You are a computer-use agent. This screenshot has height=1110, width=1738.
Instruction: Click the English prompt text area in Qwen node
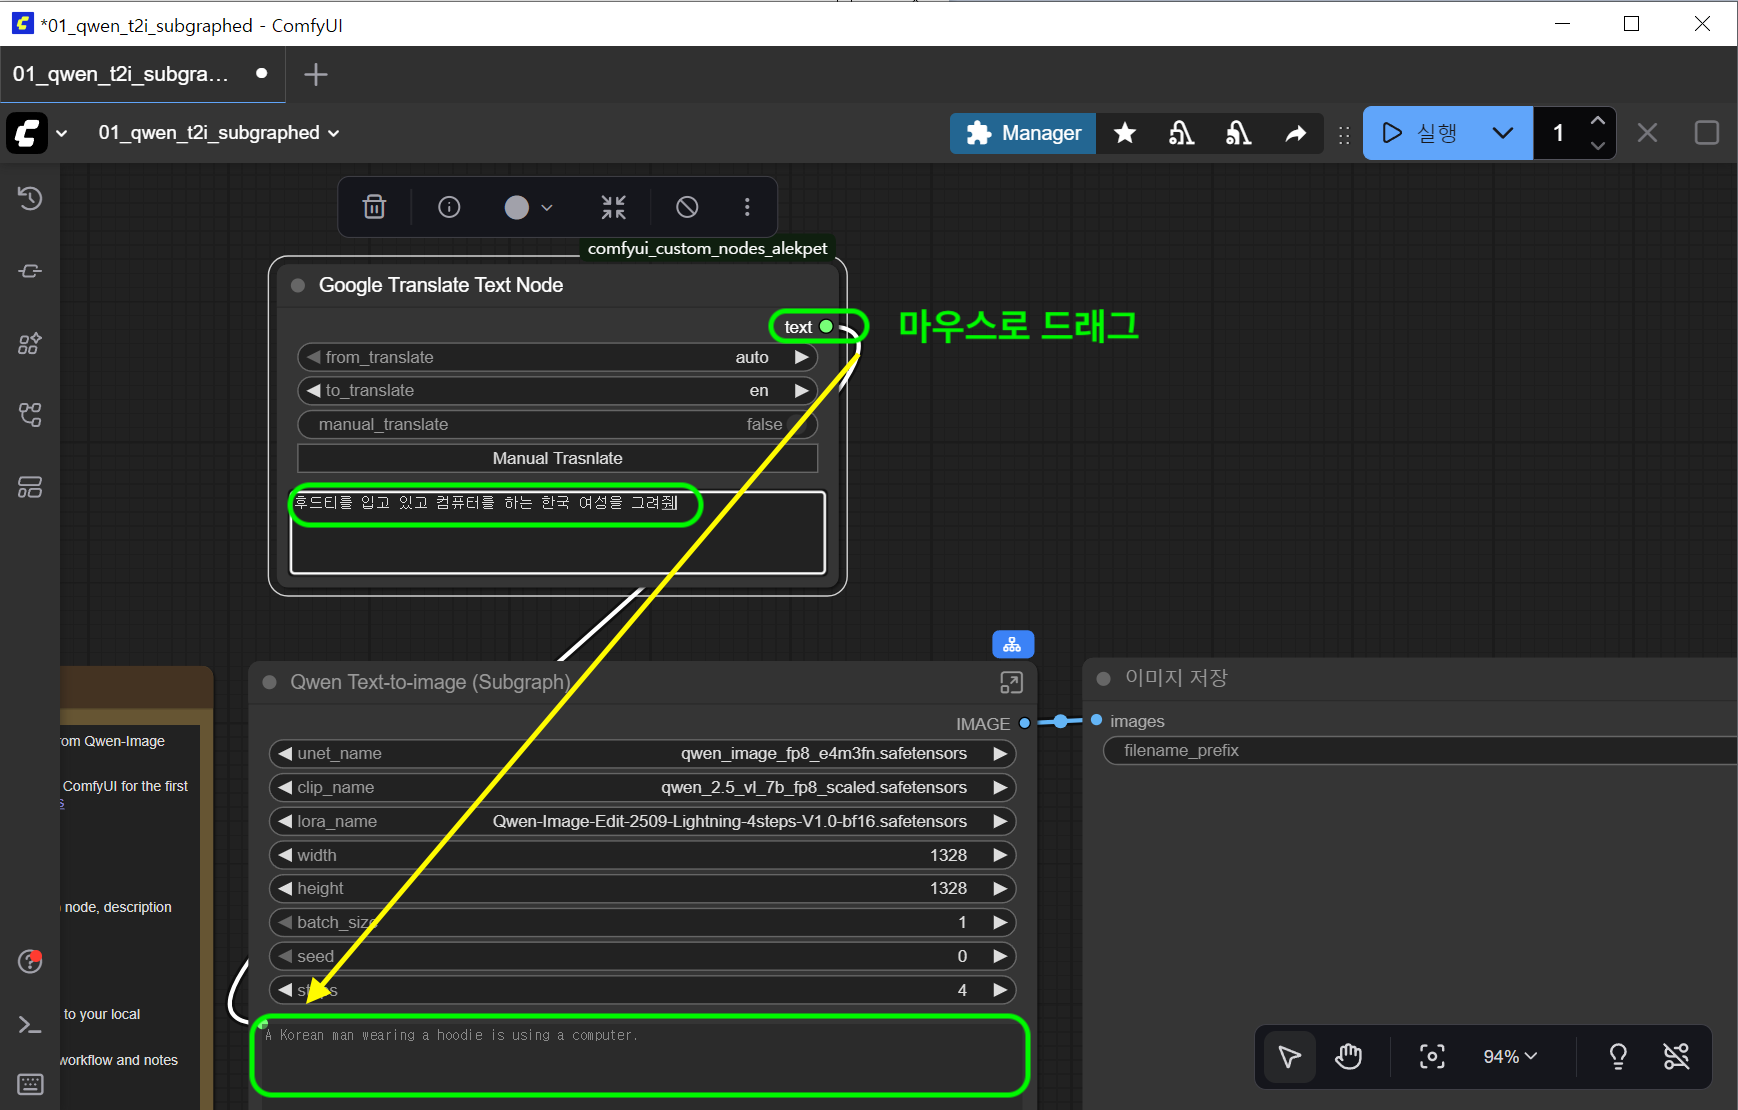click(640, 1055)
